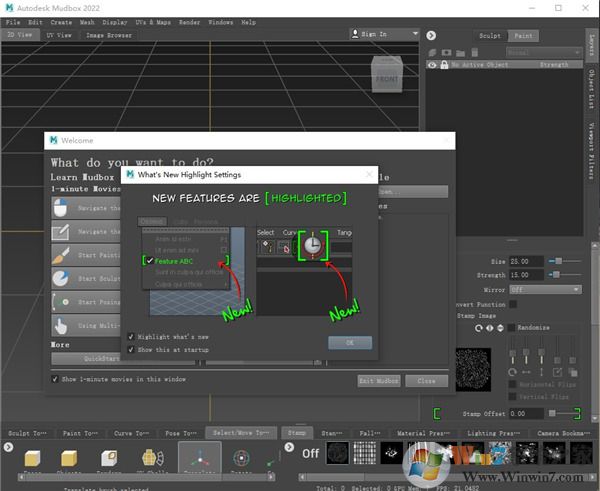The width and height of the screenshot is (600, 491).
Task: Click the Start Sculpting movie icon
Action: coord(61,278)
